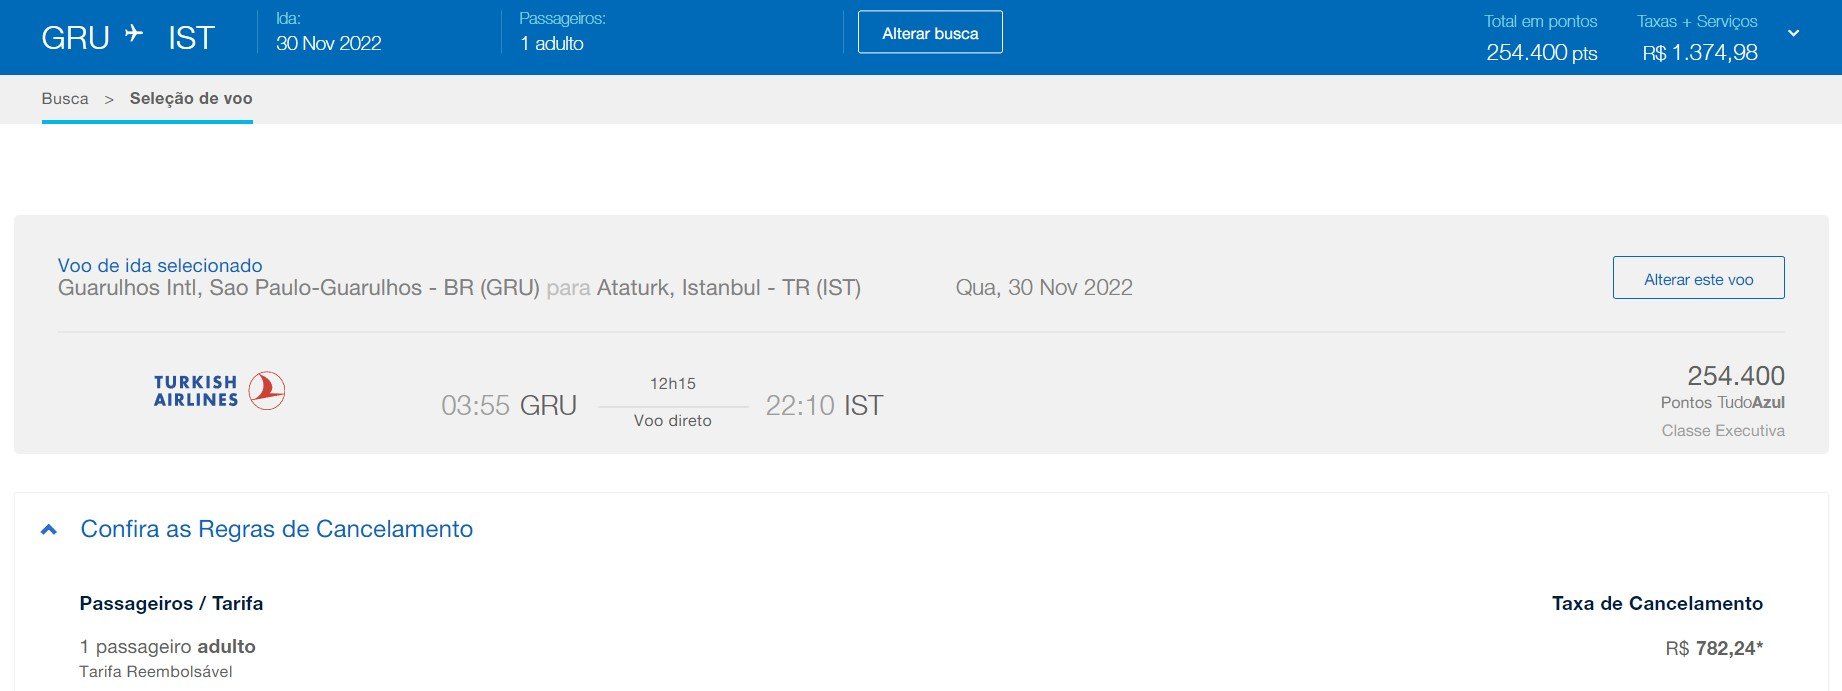The image size is (1842, 691).
Task: Click the 22:10 IST arrival time
Action: pos(824,406)
